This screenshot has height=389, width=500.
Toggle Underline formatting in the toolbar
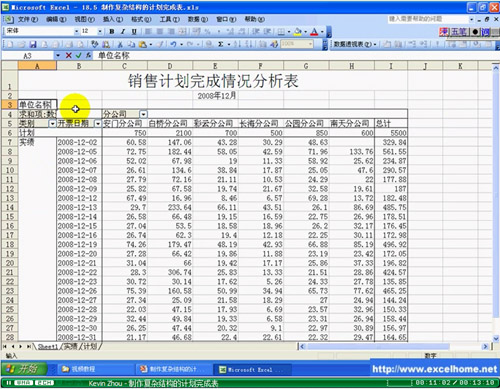coord(134,32)
